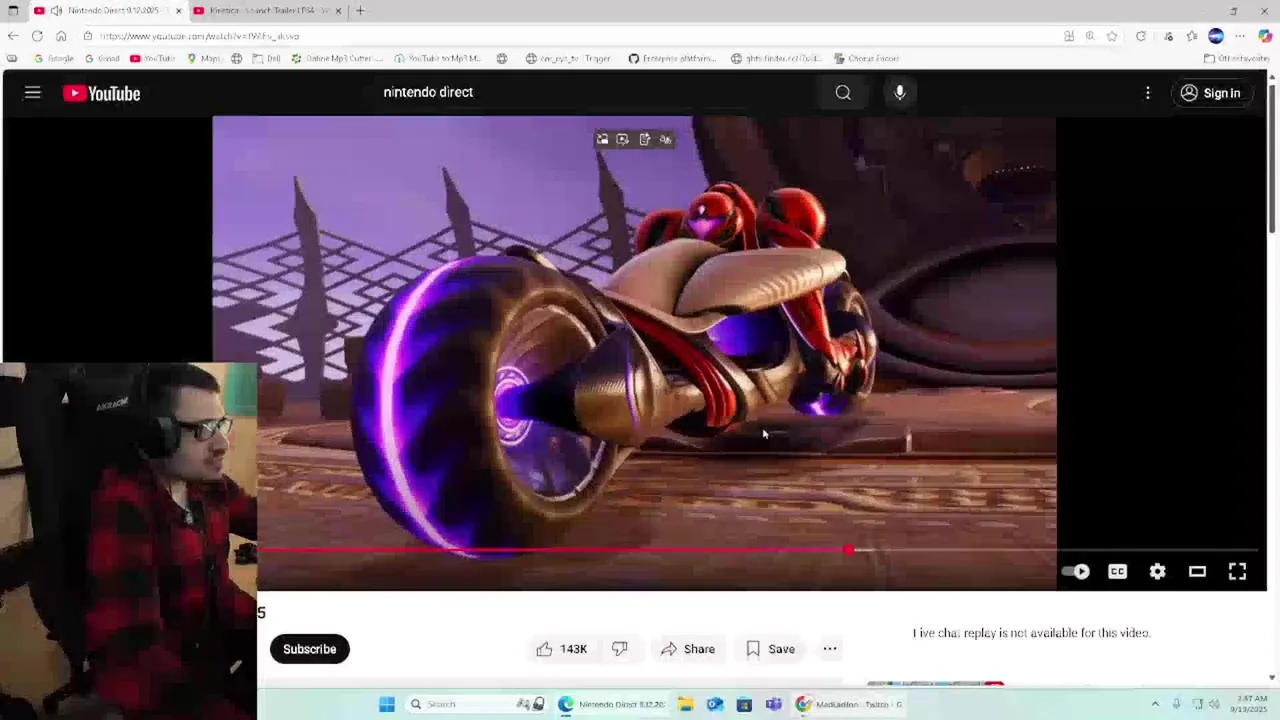The image size is (1280, 720).
Task: Open File Explorer from taskbar
Action: (x=685, y=704)
